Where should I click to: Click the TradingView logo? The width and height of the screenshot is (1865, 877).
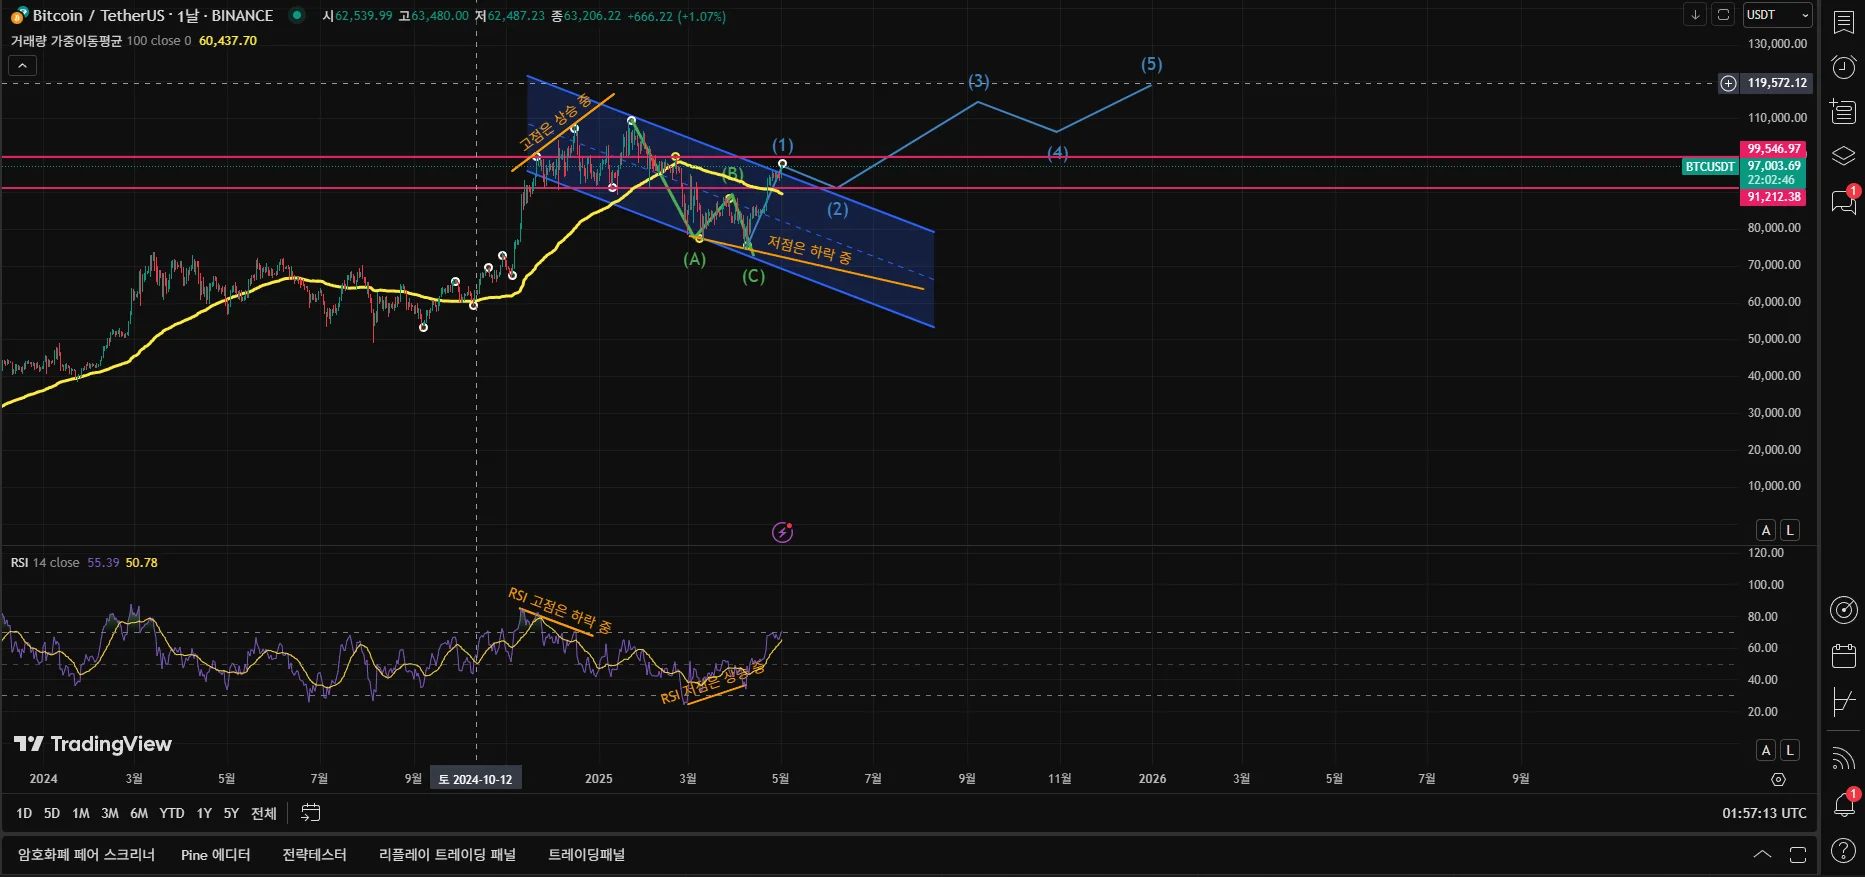tap(93, 744)
